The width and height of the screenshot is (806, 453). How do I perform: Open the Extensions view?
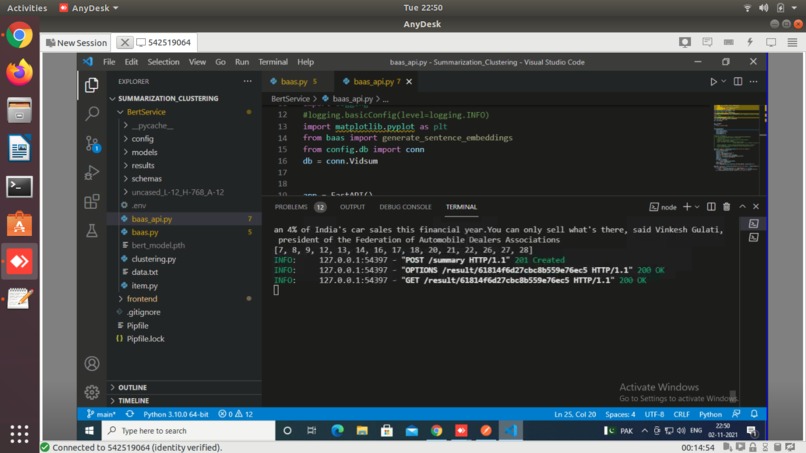[x=92, y=202]
